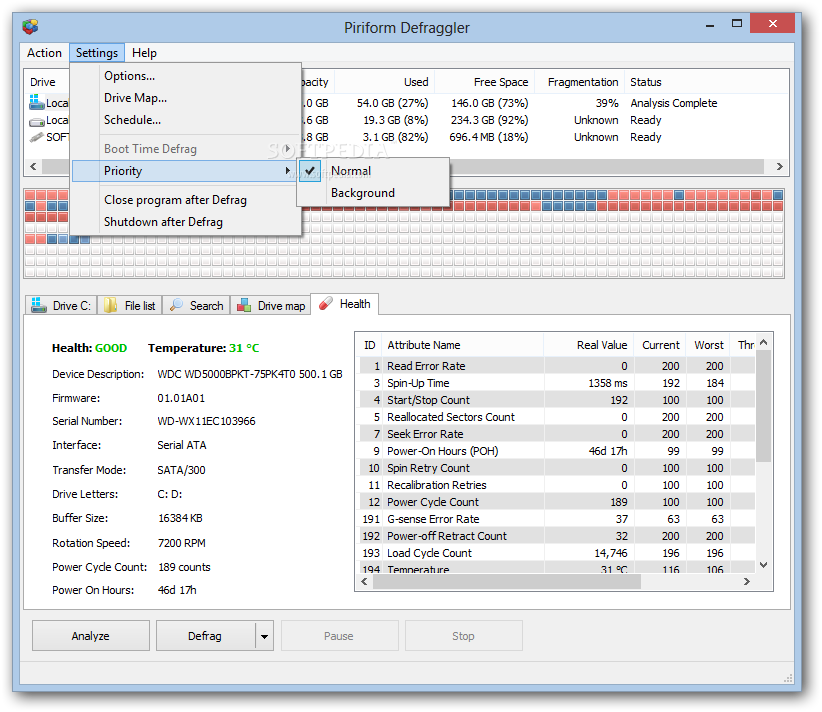Minimize the Defraggler window
Screen dimensions: 822x712
(710, 24)
